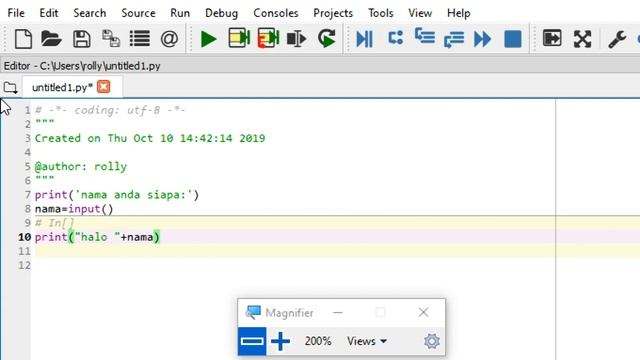Click the @ icon in the toolbar

point(169,39)
